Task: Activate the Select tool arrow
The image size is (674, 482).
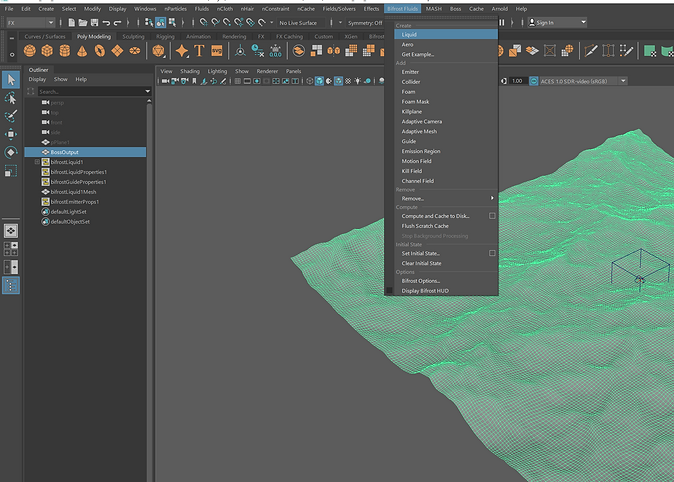Action: 11,80
